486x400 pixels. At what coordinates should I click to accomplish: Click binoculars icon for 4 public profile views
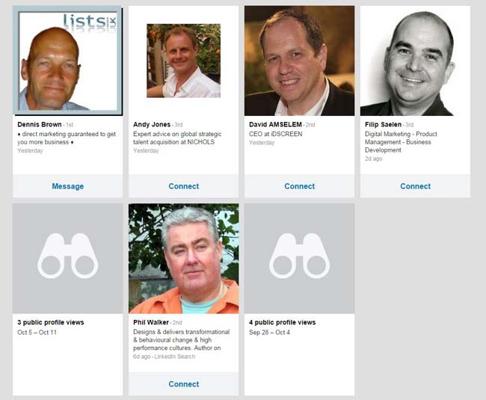tap(299, 256)
